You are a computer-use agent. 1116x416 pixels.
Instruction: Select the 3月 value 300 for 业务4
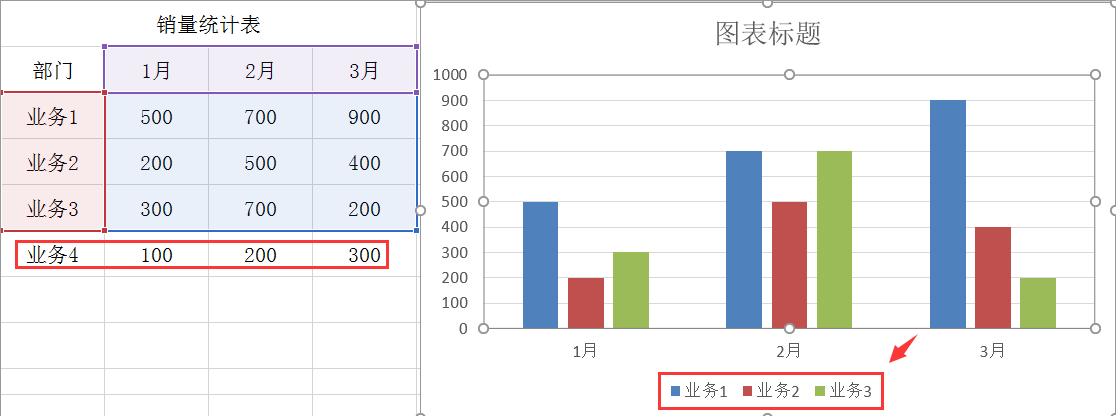click(364, 254)
